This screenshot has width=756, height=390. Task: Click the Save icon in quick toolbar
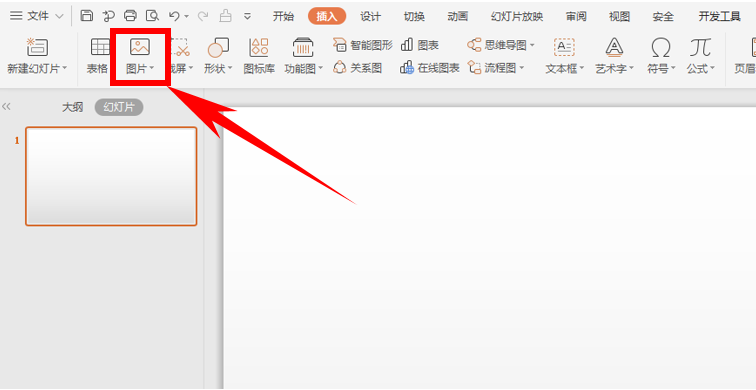click(x=86, y=16)
